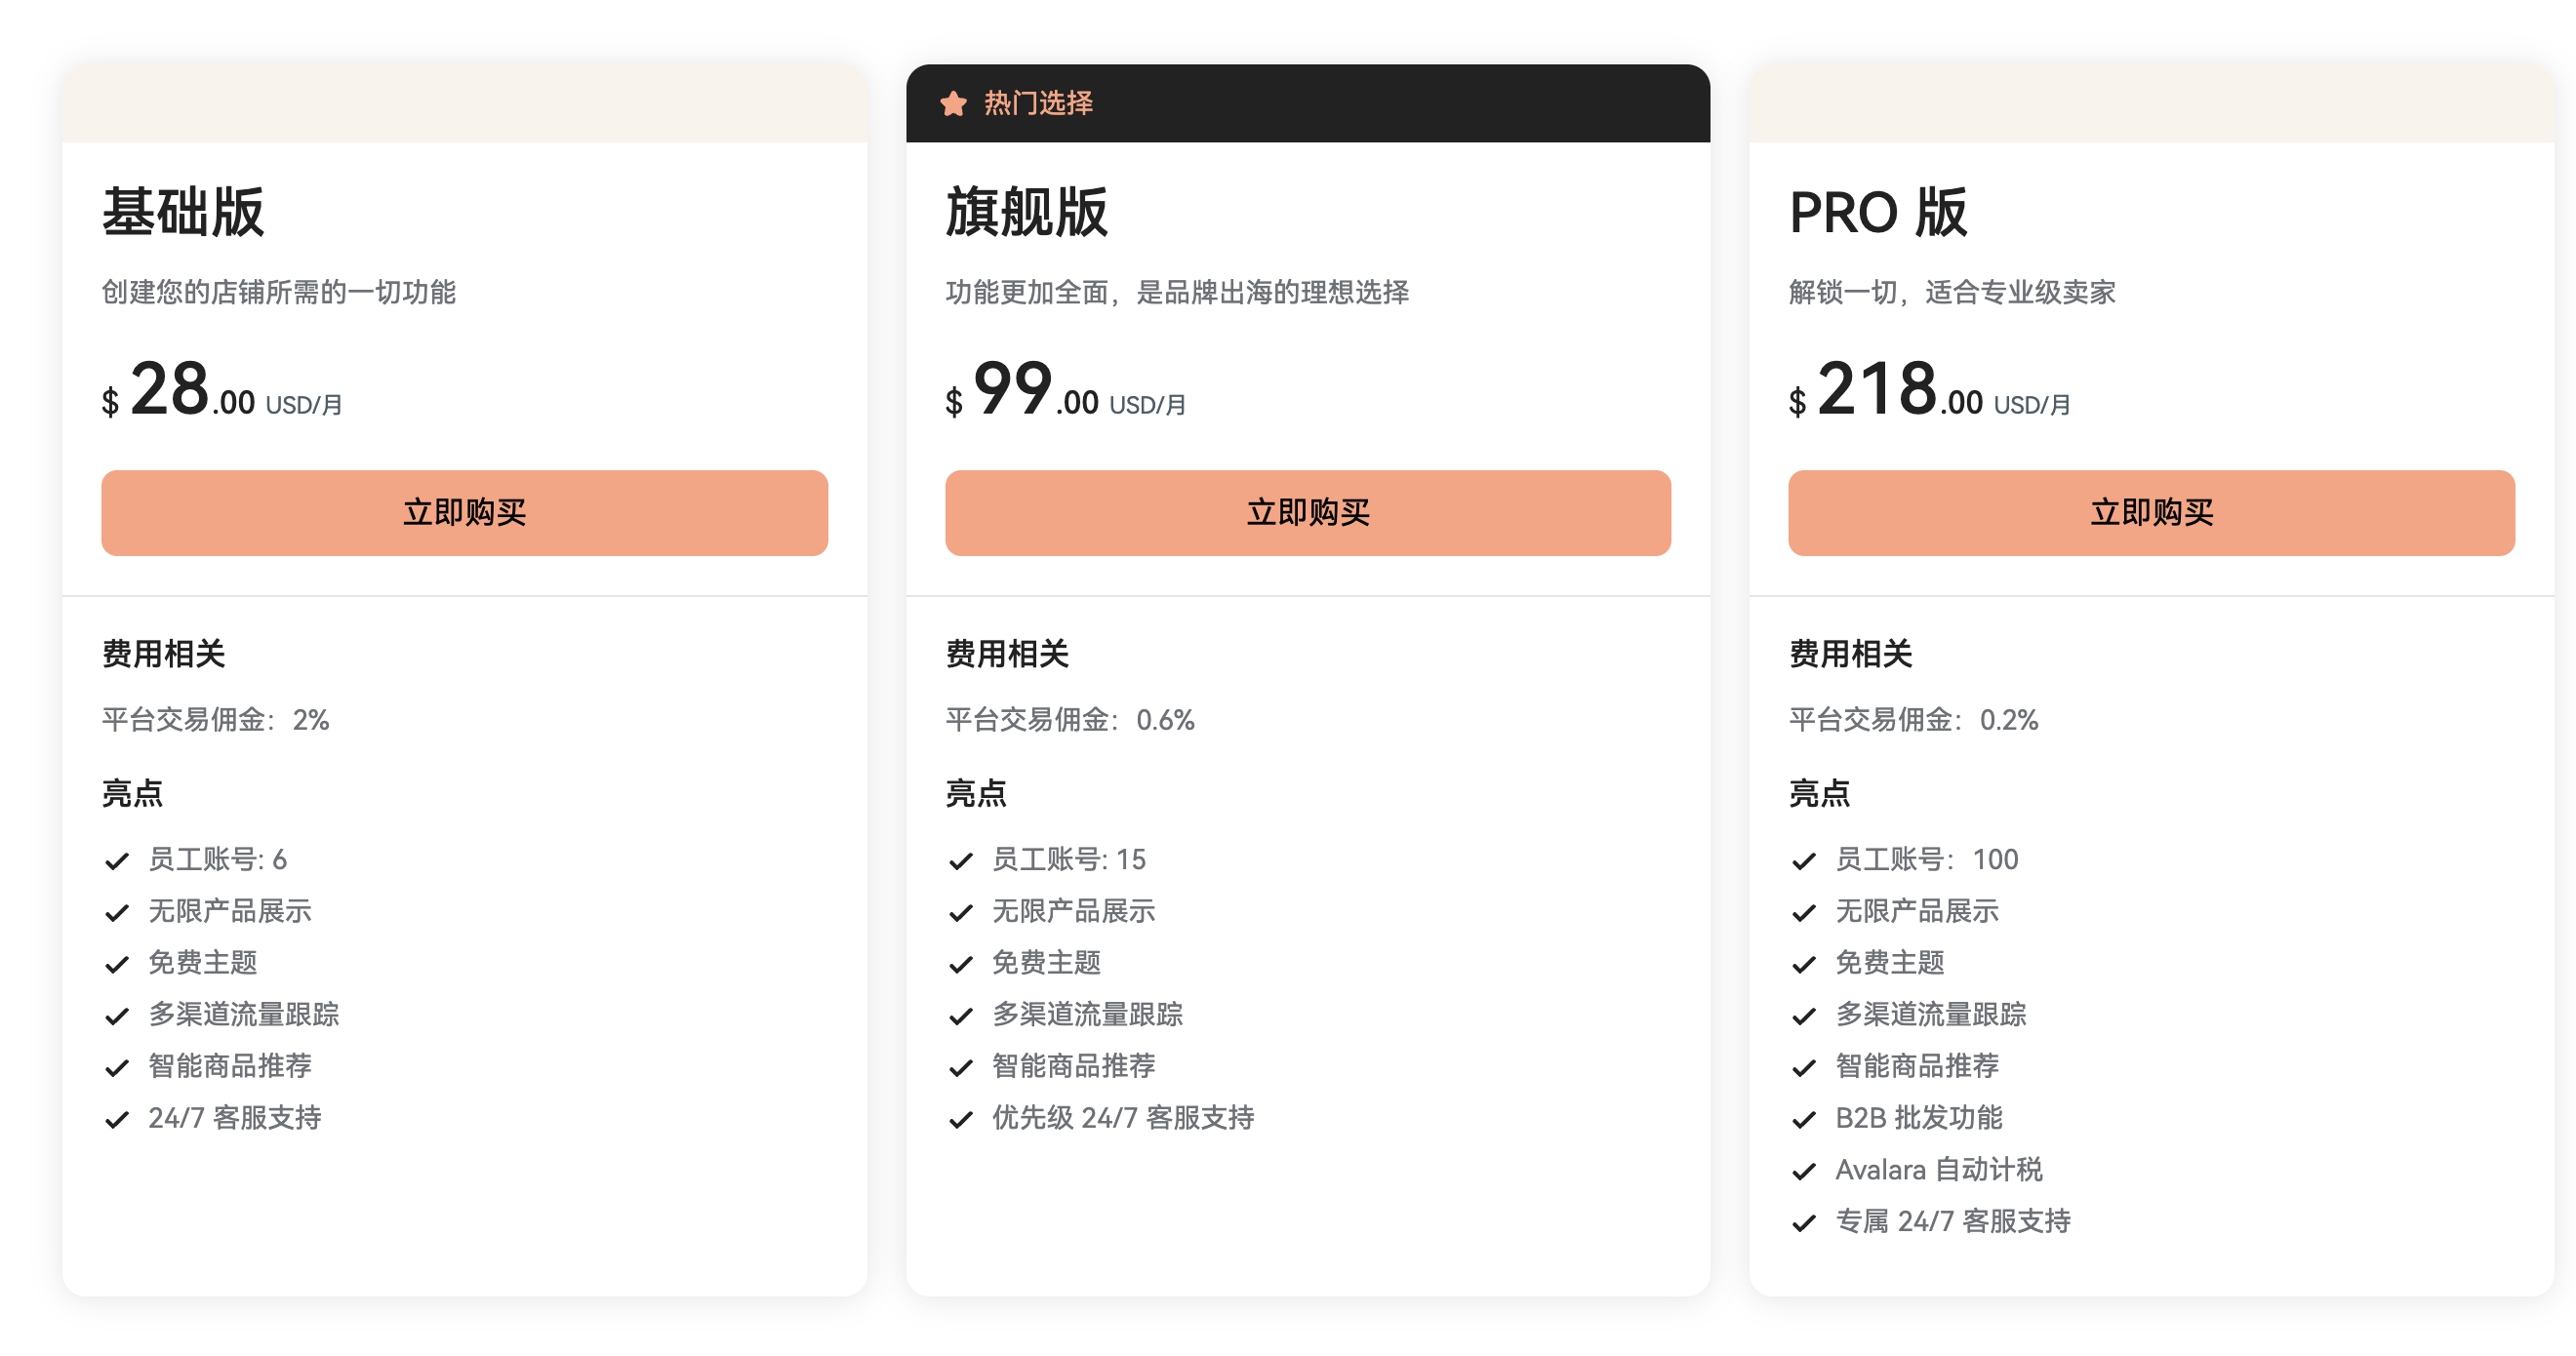Click the 旗舰版 plan title

(x=1026, y=212)
